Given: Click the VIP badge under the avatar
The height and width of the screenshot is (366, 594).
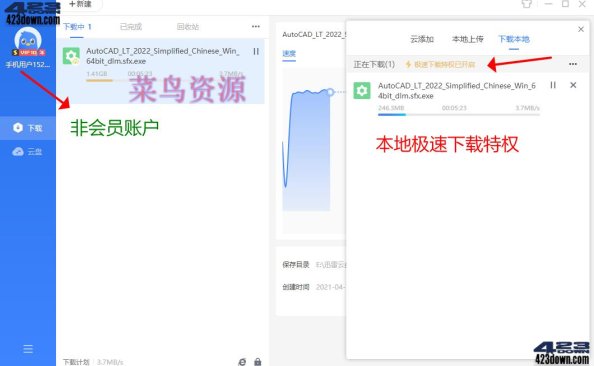Looking at the screenshot, I should [x=29, y=52].
